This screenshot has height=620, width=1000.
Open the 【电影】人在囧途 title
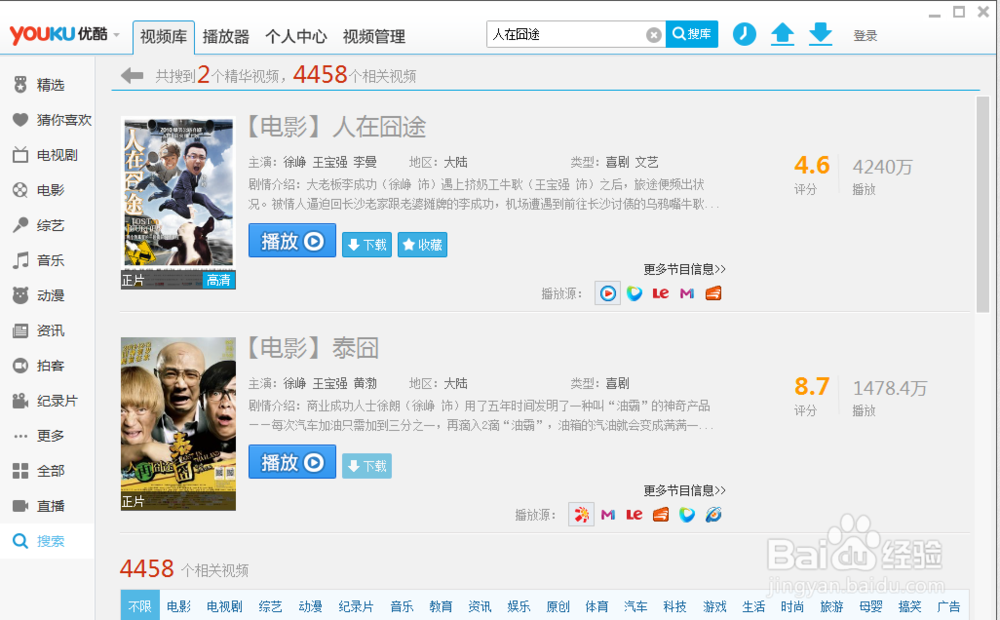pyautogui.click(x=337, y=127)
